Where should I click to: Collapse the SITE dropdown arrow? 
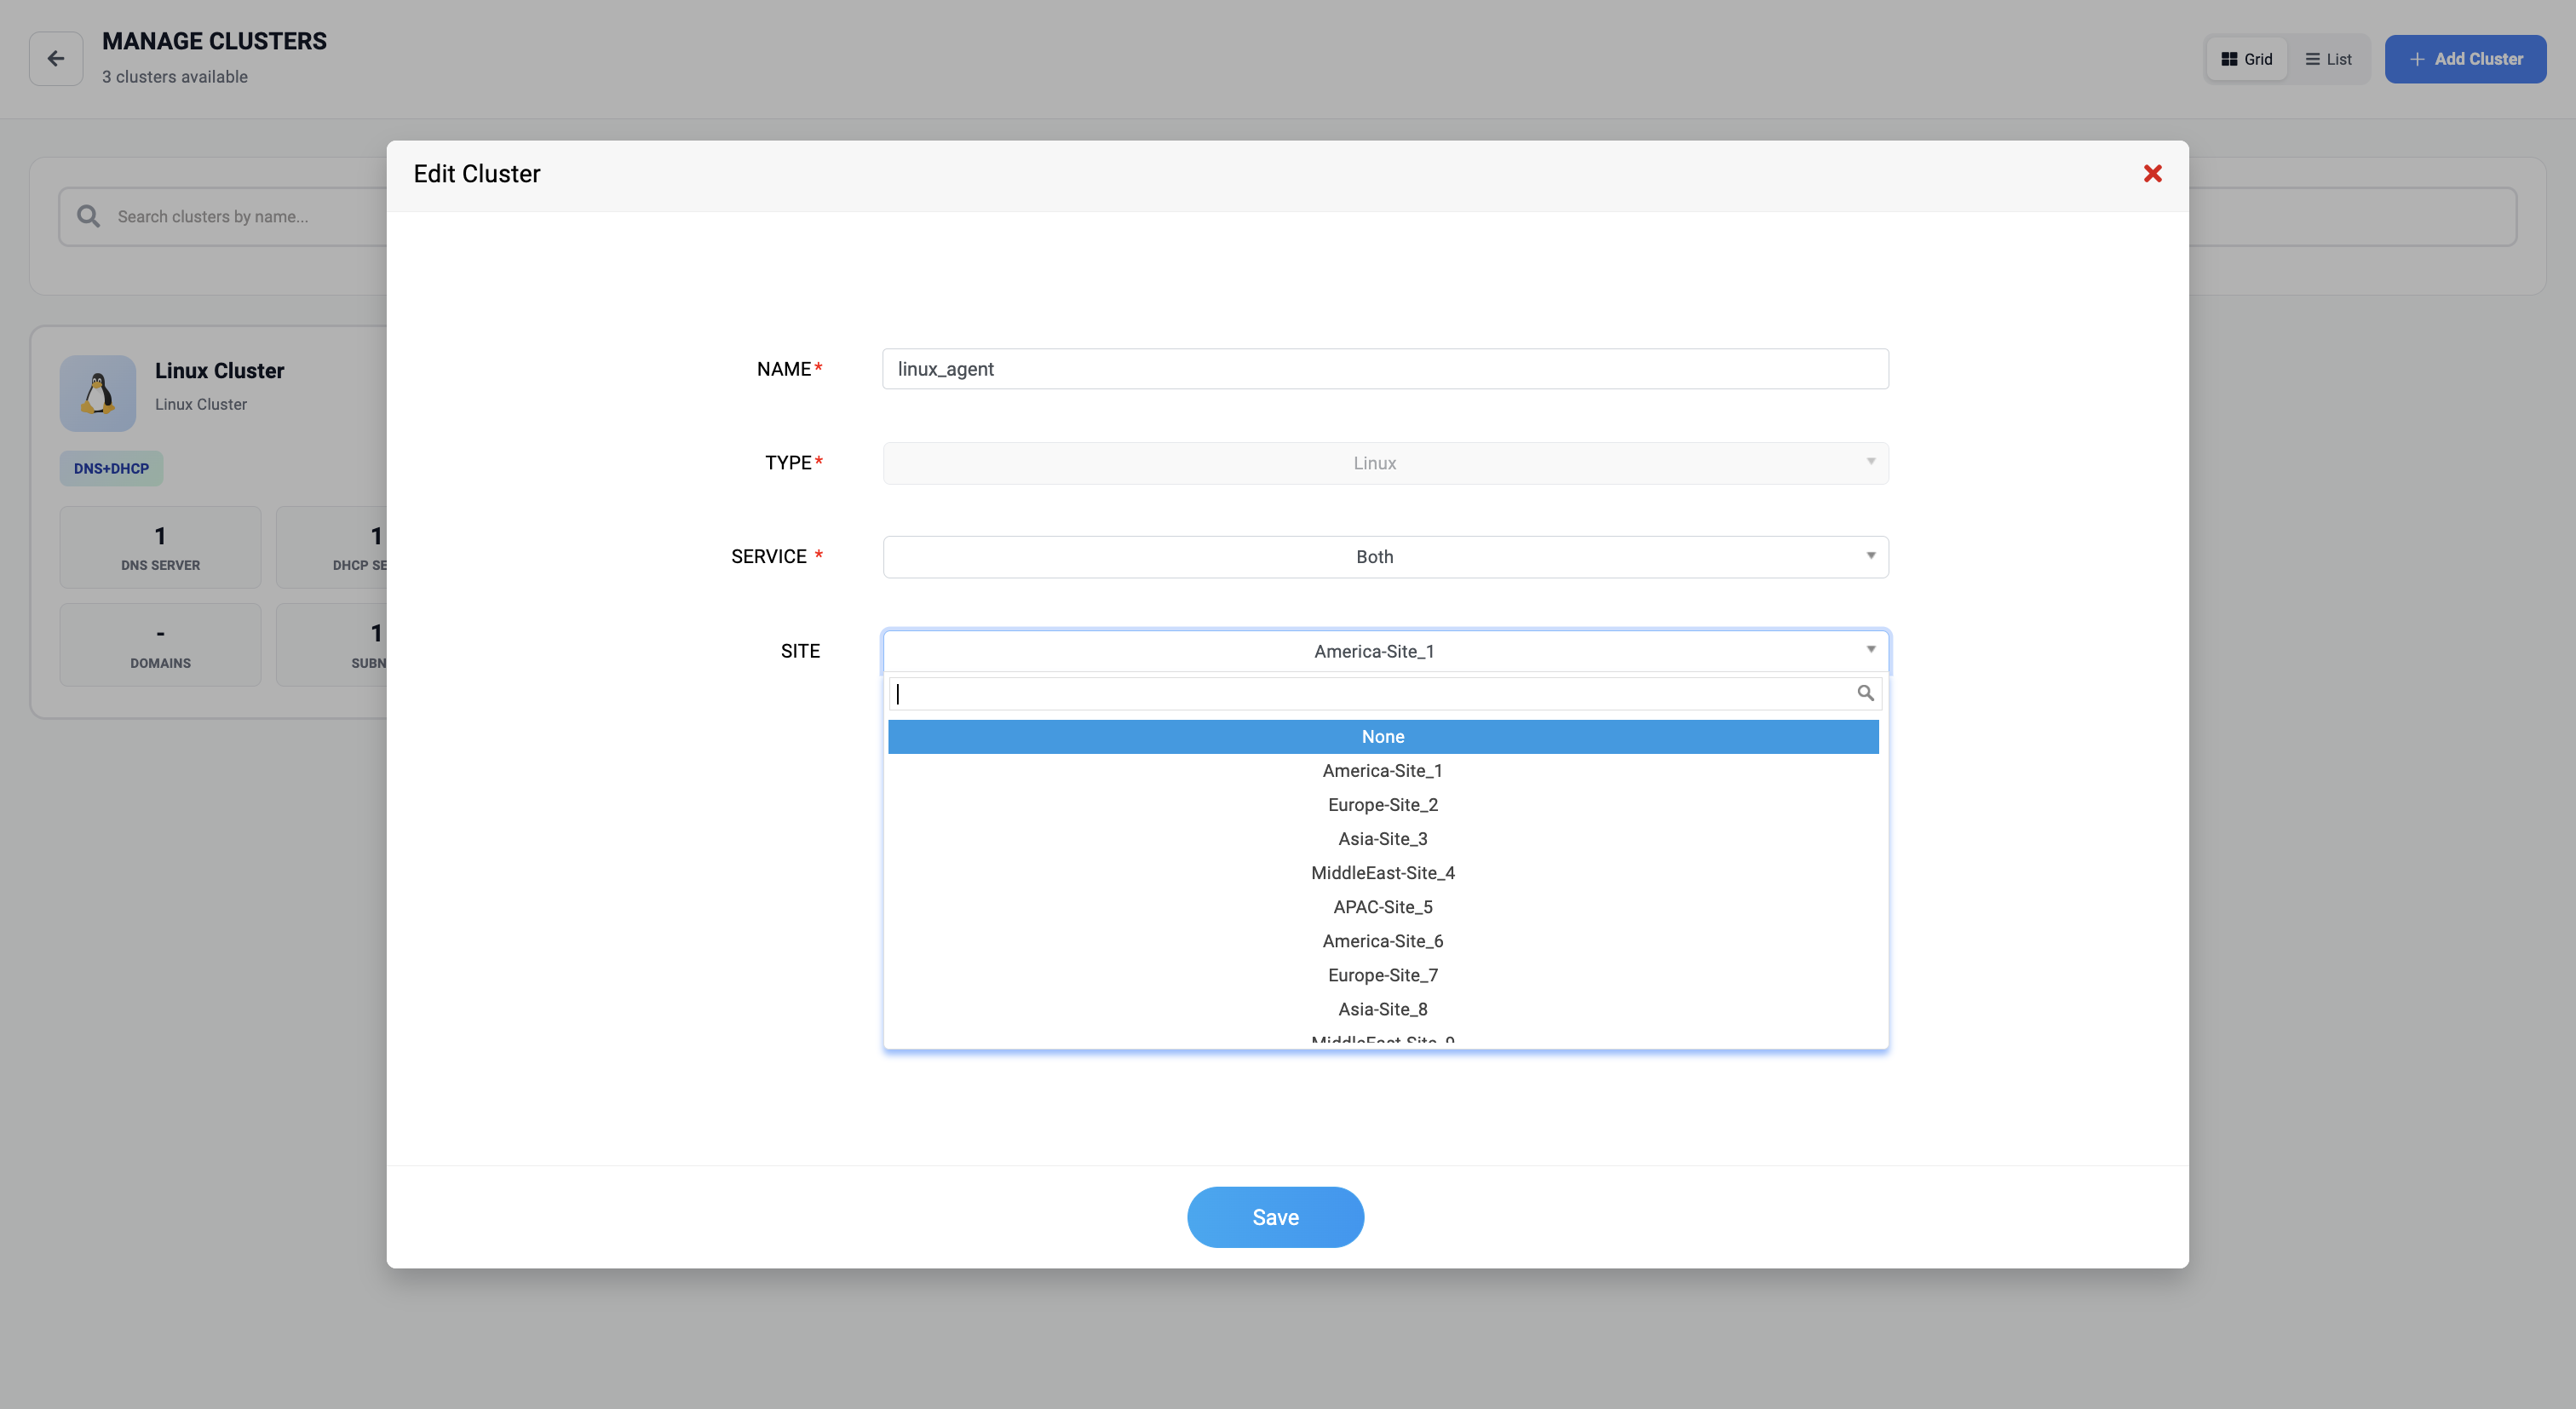tap(1870, 650)
